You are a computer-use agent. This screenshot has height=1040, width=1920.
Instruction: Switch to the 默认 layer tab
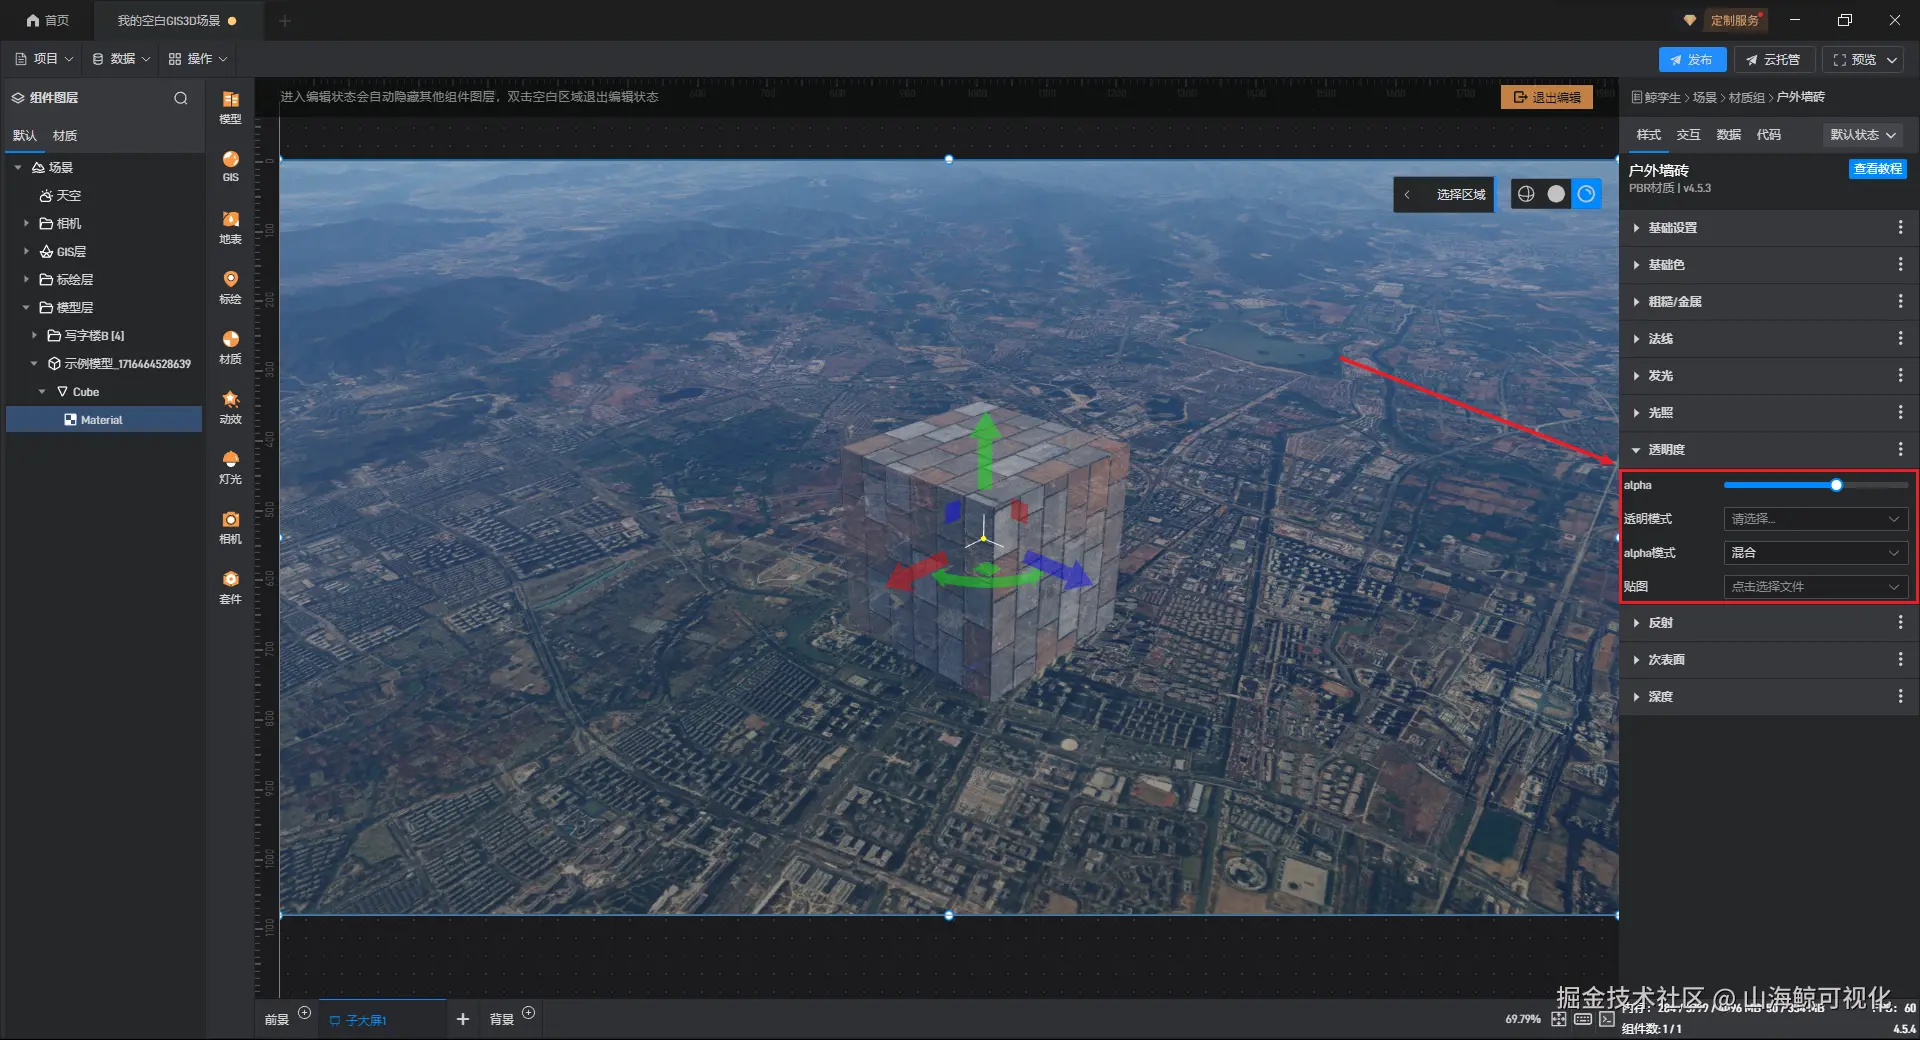[25, 136]
